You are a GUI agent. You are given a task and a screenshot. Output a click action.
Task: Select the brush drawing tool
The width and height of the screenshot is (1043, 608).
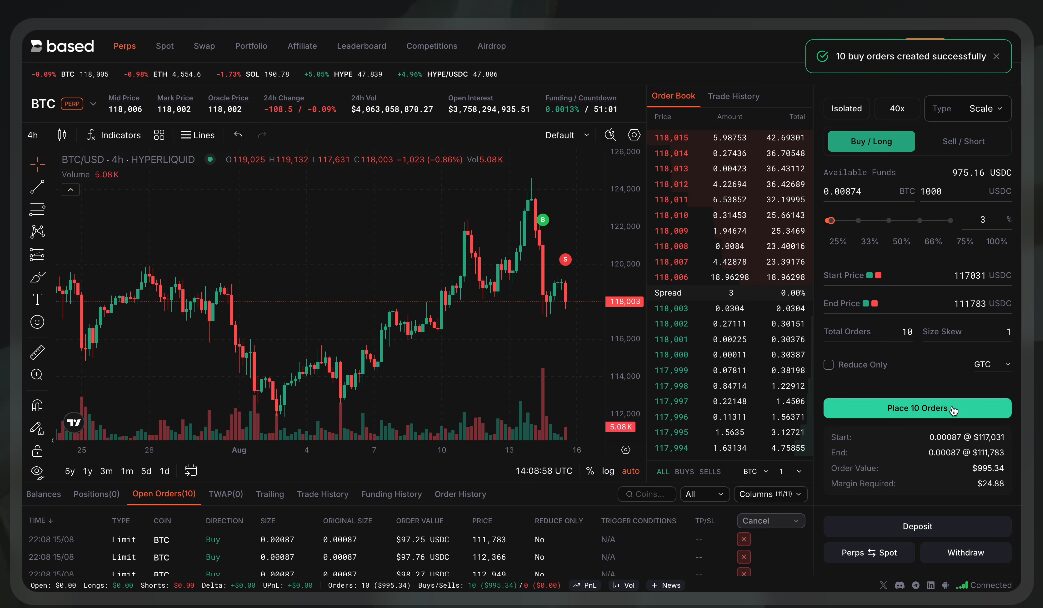click(37, 277)
